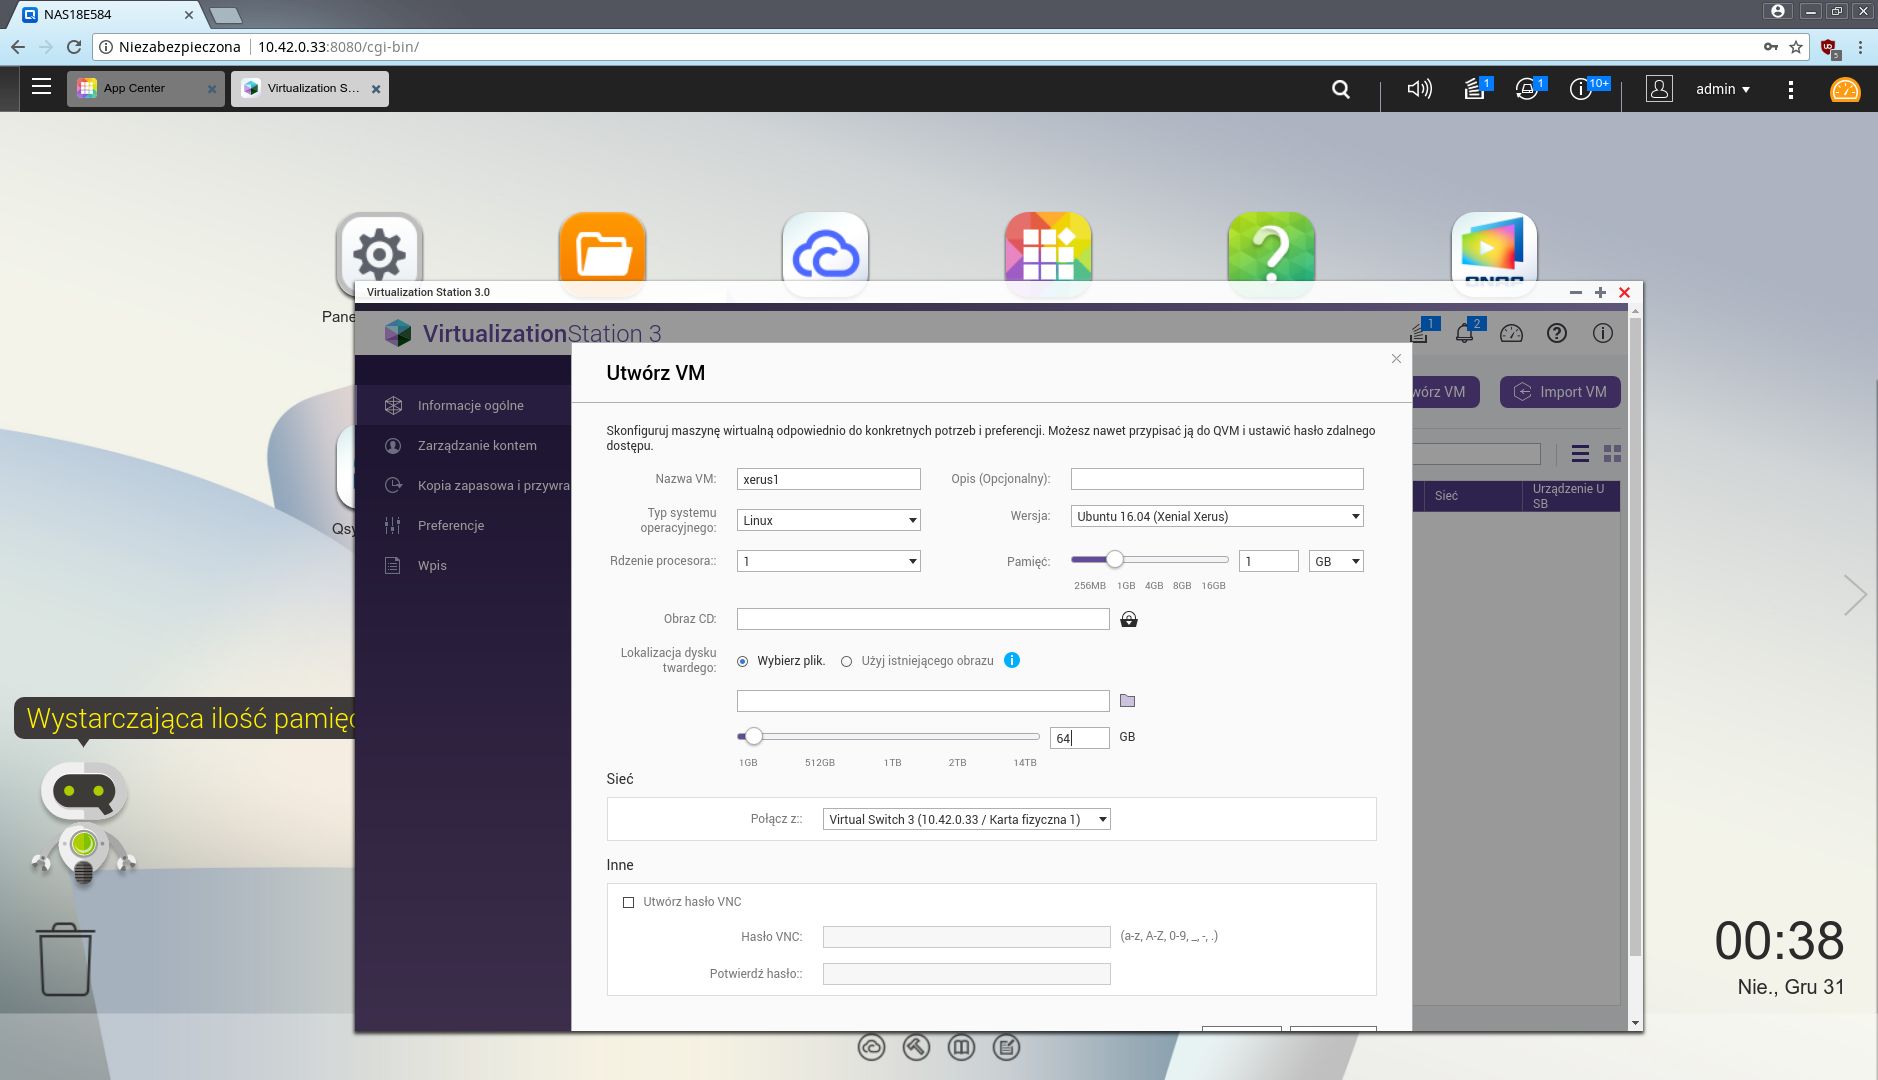Screen dimensions: 1878x1080
Task: Open the 'Połącz z' Virtual Switch dropdown
Action: pos(966,819)
